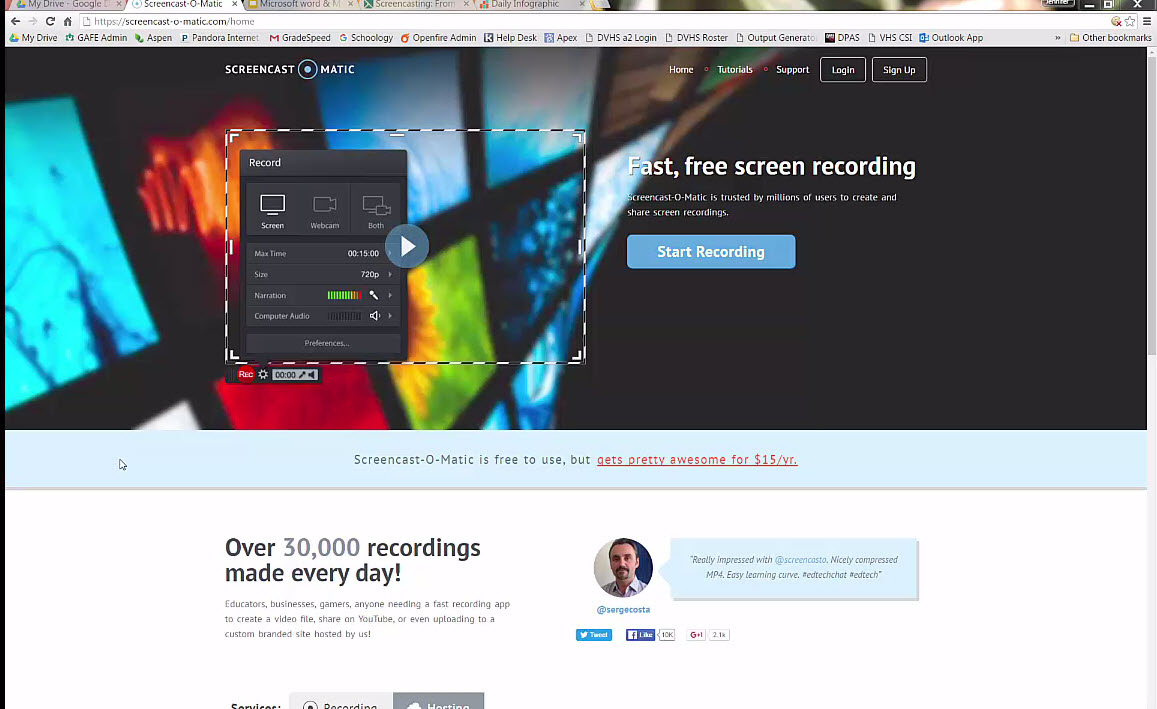The width and height of the screenshot is (1157, 709).
Task: Follow the 'gets pretty awesome for $15/yr.' link
Action: 697,460
